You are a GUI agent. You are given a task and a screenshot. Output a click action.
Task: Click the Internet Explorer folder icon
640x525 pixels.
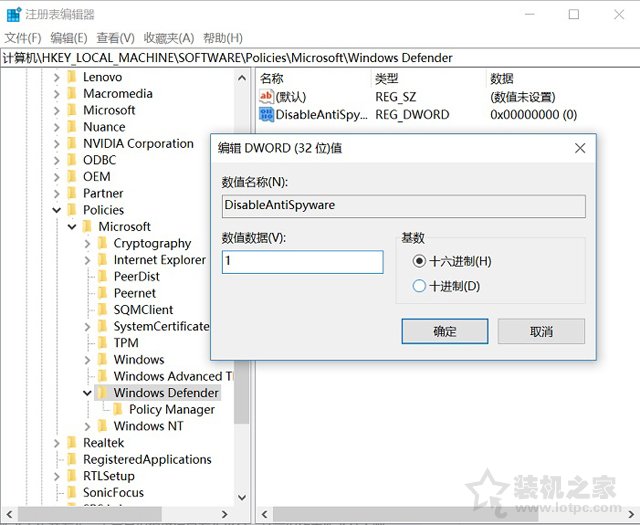(102, 260)
